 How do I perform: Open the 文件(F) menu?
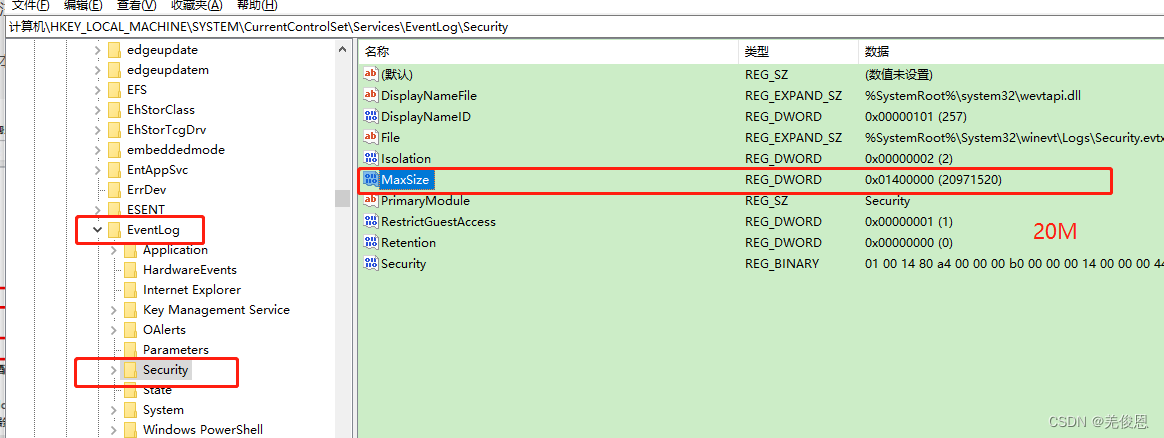click(30, 5)
